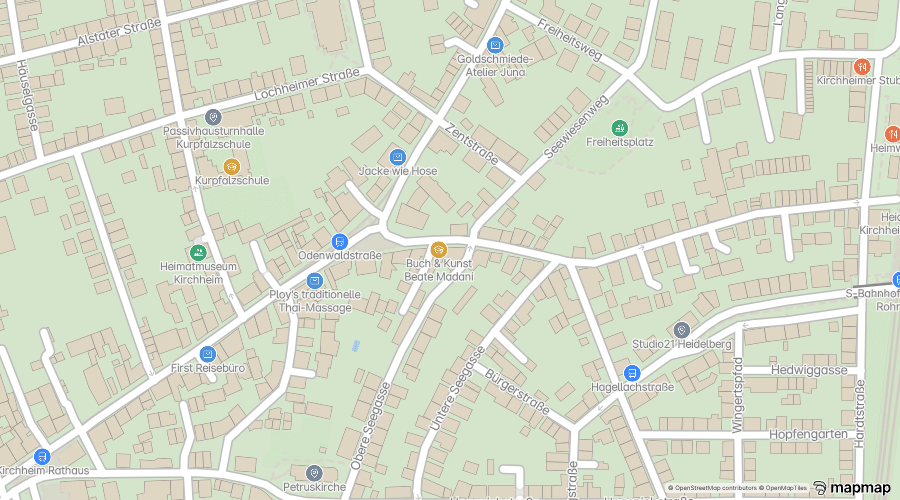Click the Kirchheim Rathaus stop label
Viewport: 900px width, 500px height.
[x=44, y=471]
